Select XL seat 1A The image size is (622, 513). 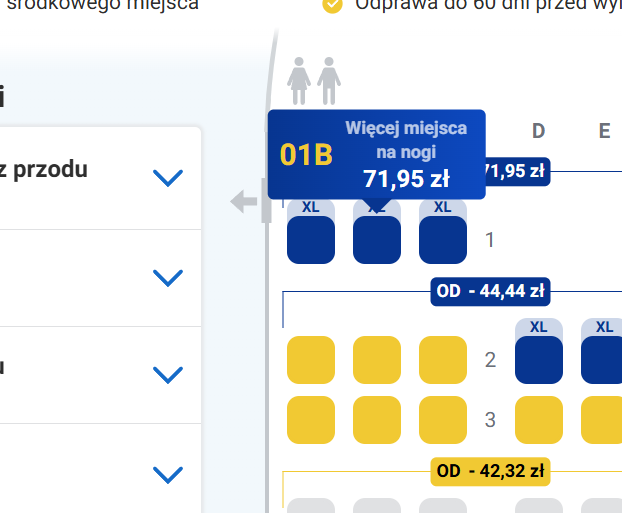point(310,240)
